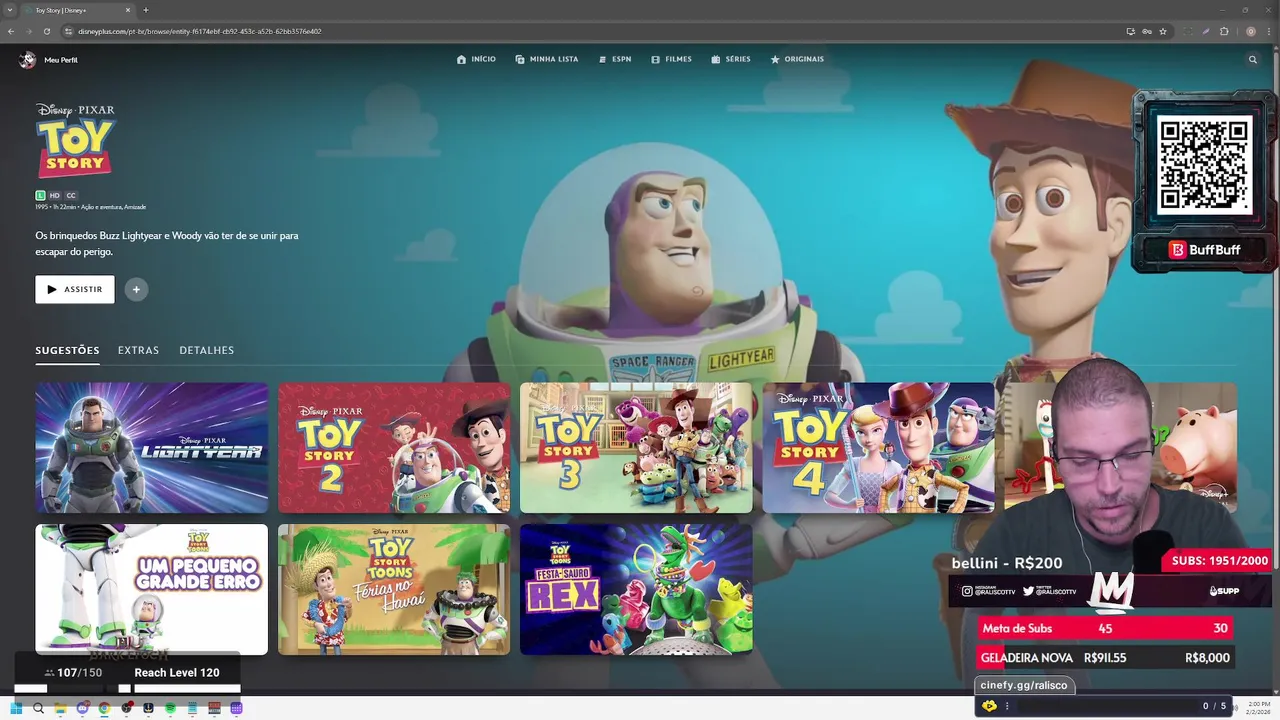The width and height of the screenshot is (1280, 720).
Task: Click the 107/150 viewers counter
Action: click(x=73, y=673)
